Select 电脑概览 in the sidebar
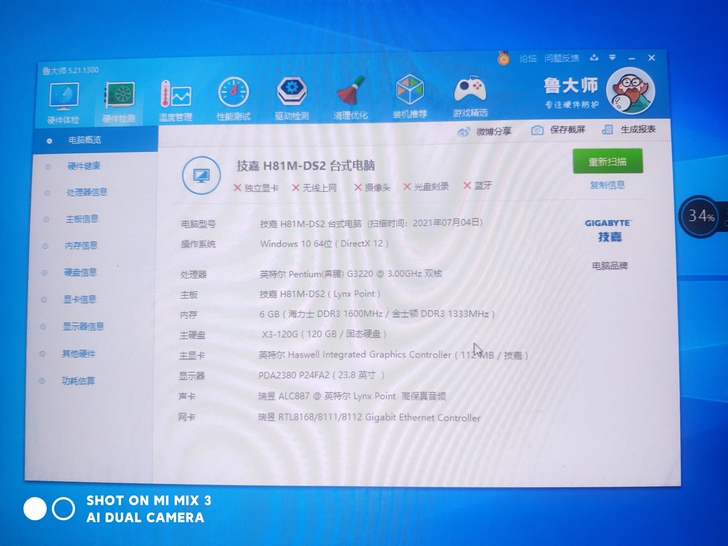 95,140
